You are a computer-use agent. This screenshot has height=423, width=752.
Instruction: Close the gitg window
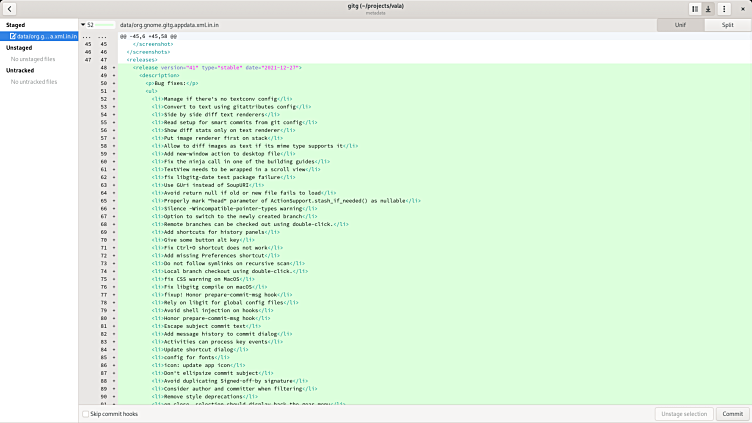(740, 9)
